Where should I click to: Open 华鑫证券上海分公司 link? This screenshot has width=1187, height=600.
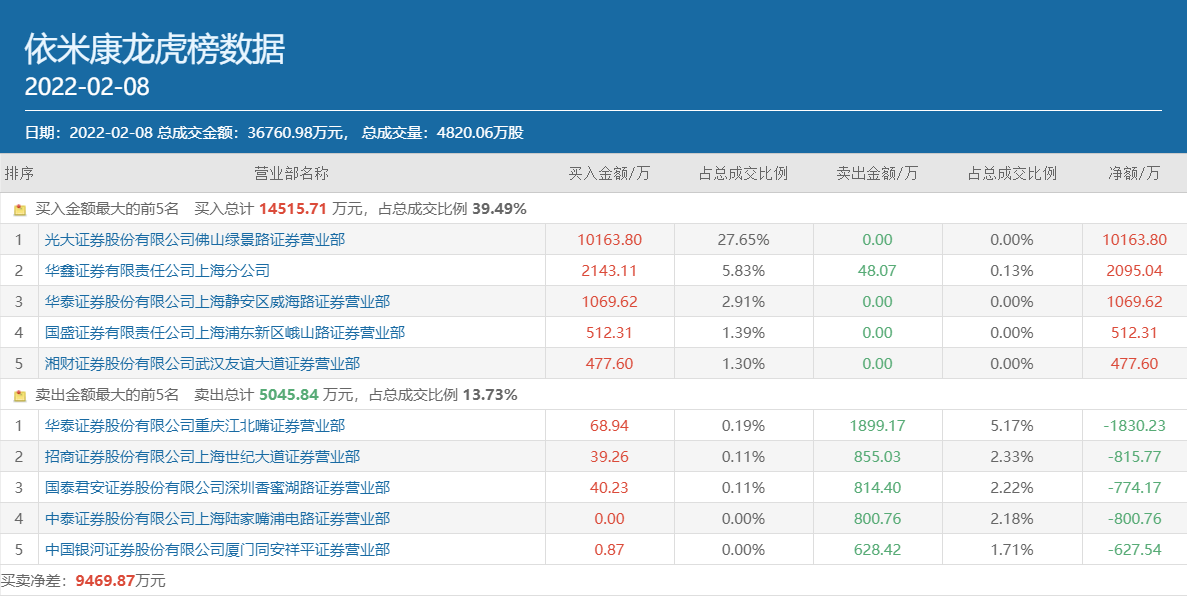(157, 271)
